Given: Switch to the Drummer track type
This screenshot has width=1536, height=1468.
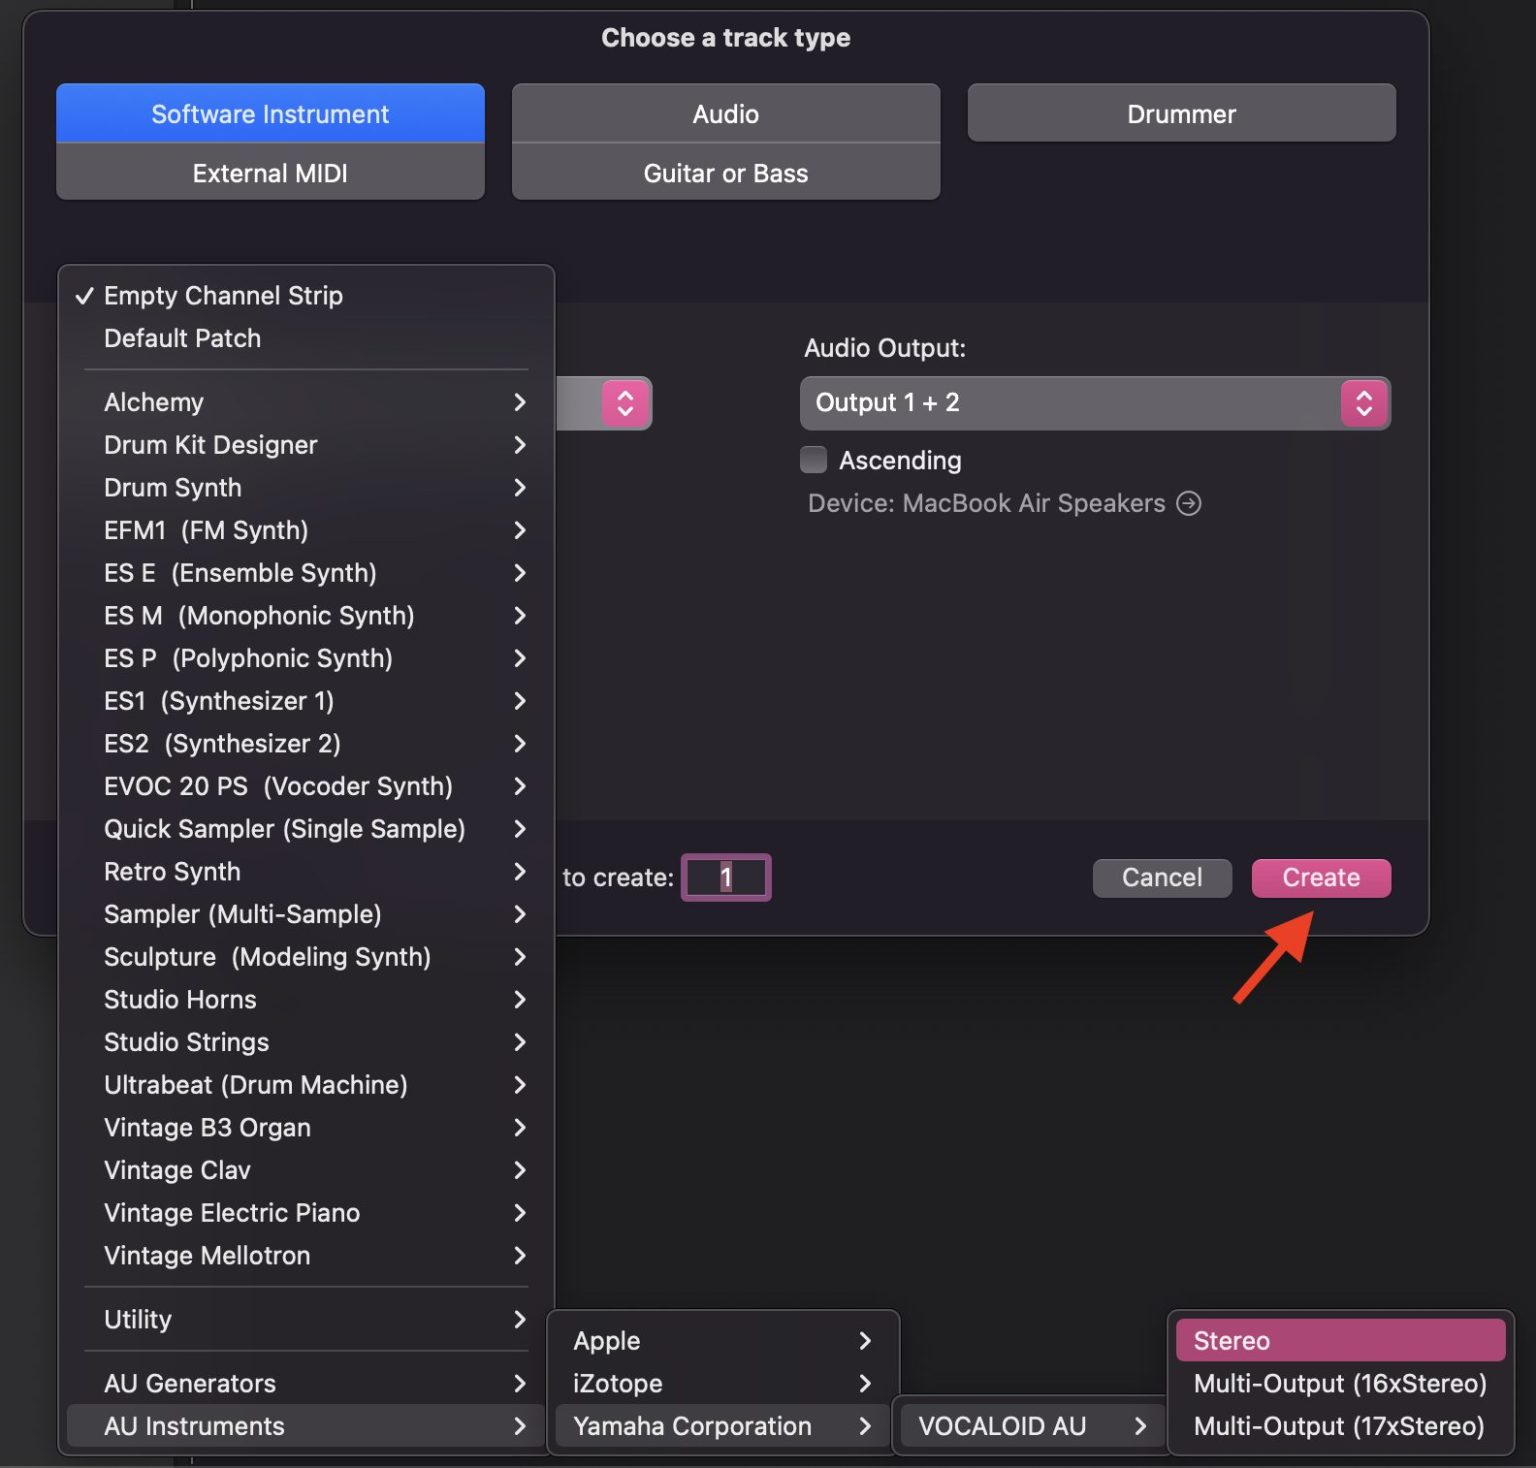Looking at the screenshot, I should tap(1180, 113).
